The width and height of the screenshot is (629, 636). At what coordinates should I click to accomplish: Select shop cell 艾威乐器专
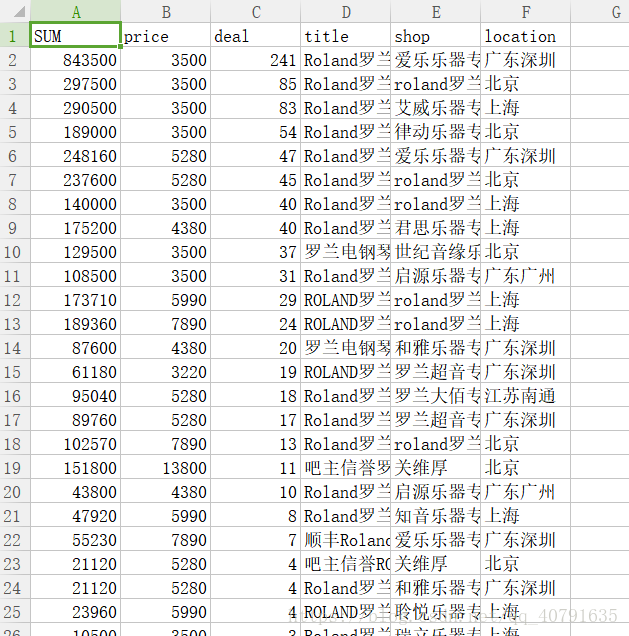(x=436, y=107)
